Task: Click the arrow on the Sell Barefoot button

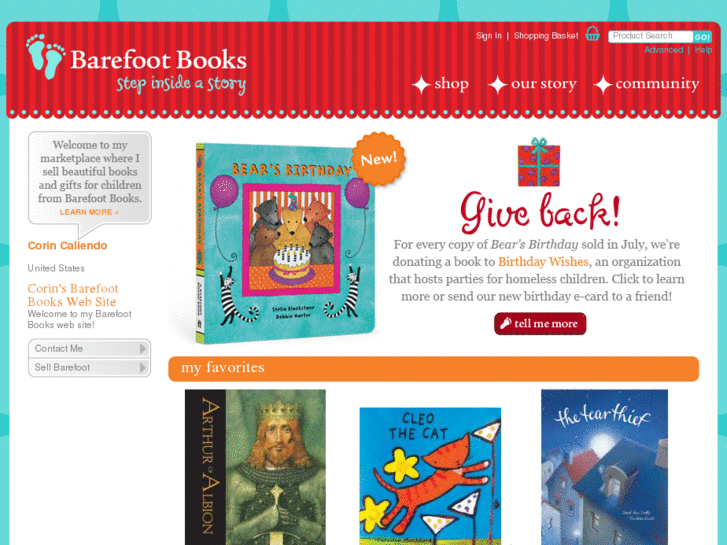Action: [143, 367]
